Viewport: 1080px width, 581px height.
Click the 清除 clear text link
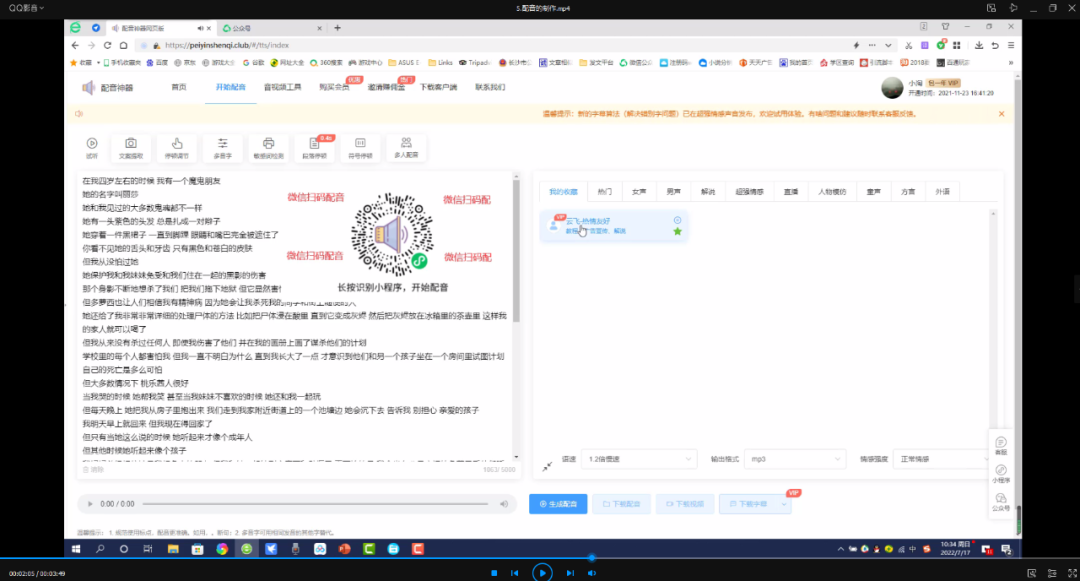[x=93, y=469]
